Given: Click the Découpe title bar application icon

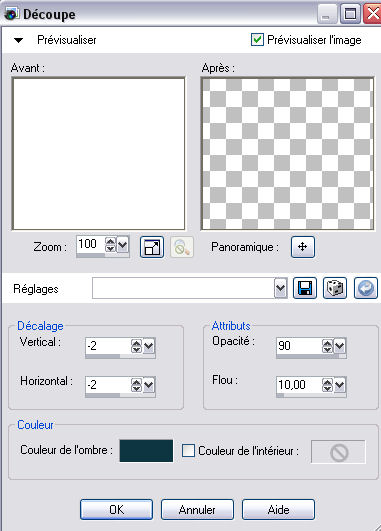Looking at the screenshot, I should (x=12, y=14).
